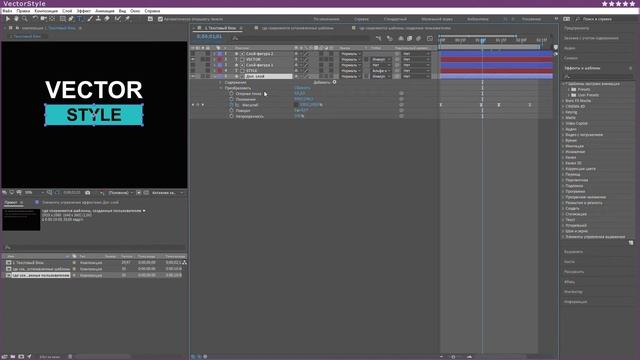Open the Композиция menu

point(46,11)
